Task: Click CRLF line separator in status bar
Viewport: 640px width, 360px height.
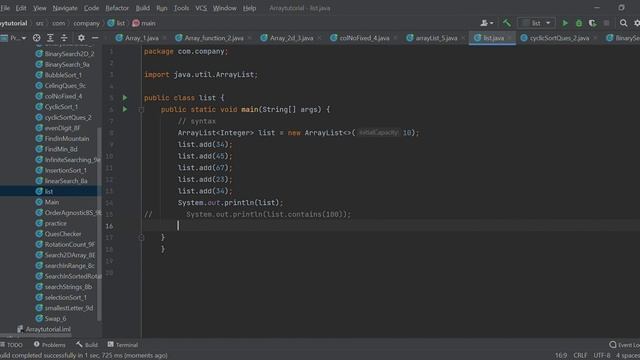Action: (x=580, y=356)
